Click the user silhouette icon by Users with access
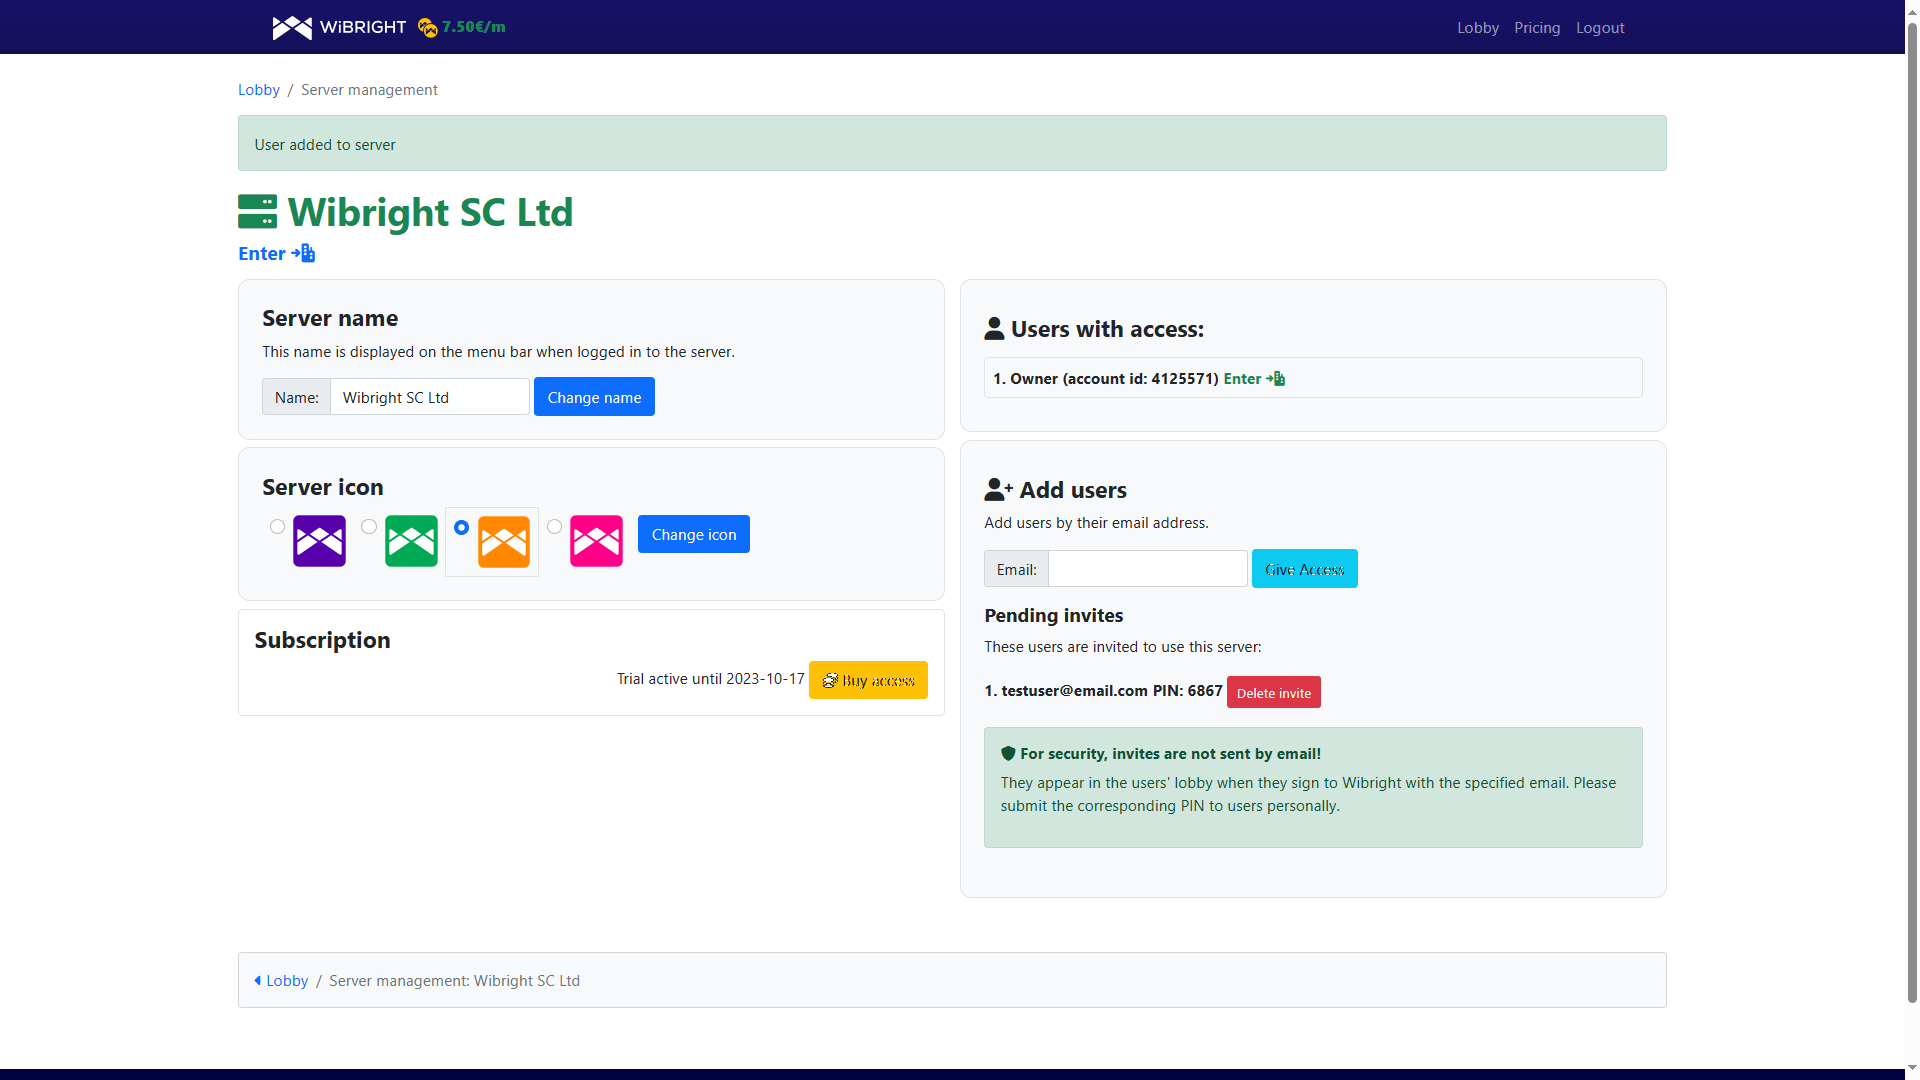The width and height of the screenshot is (1920, 1080). (994, 329)
